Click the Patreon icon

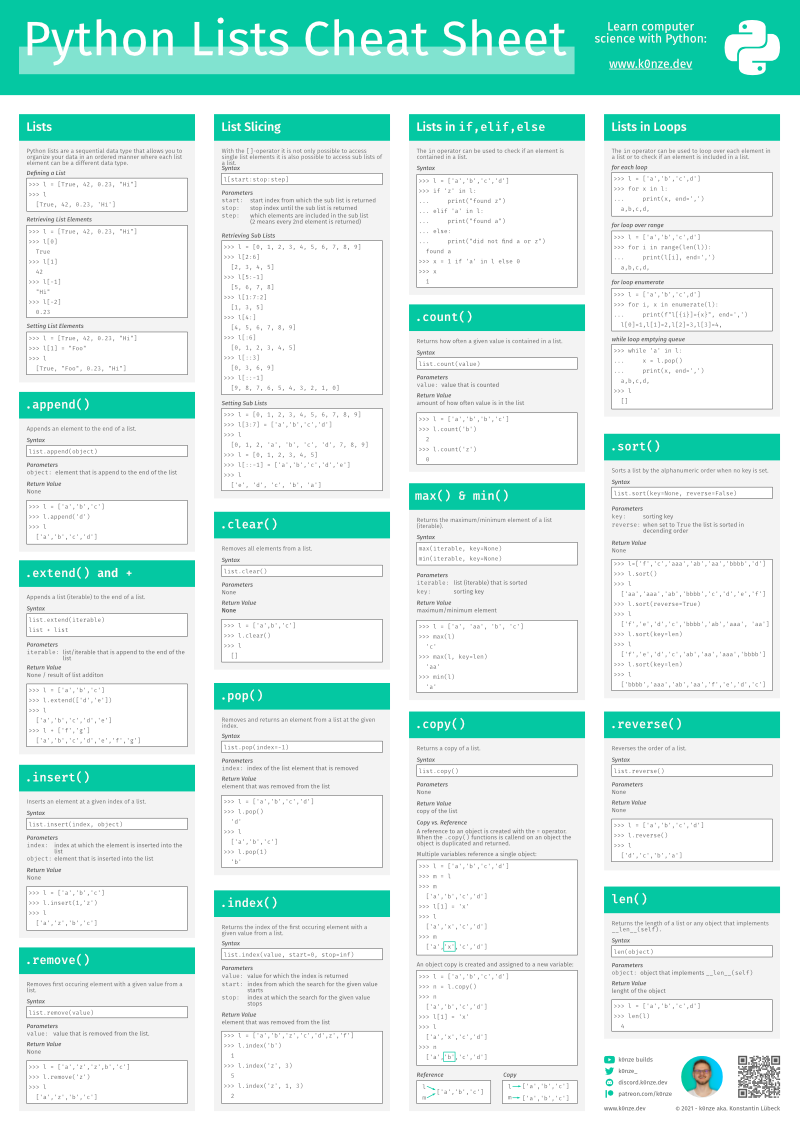(608, 1092)
